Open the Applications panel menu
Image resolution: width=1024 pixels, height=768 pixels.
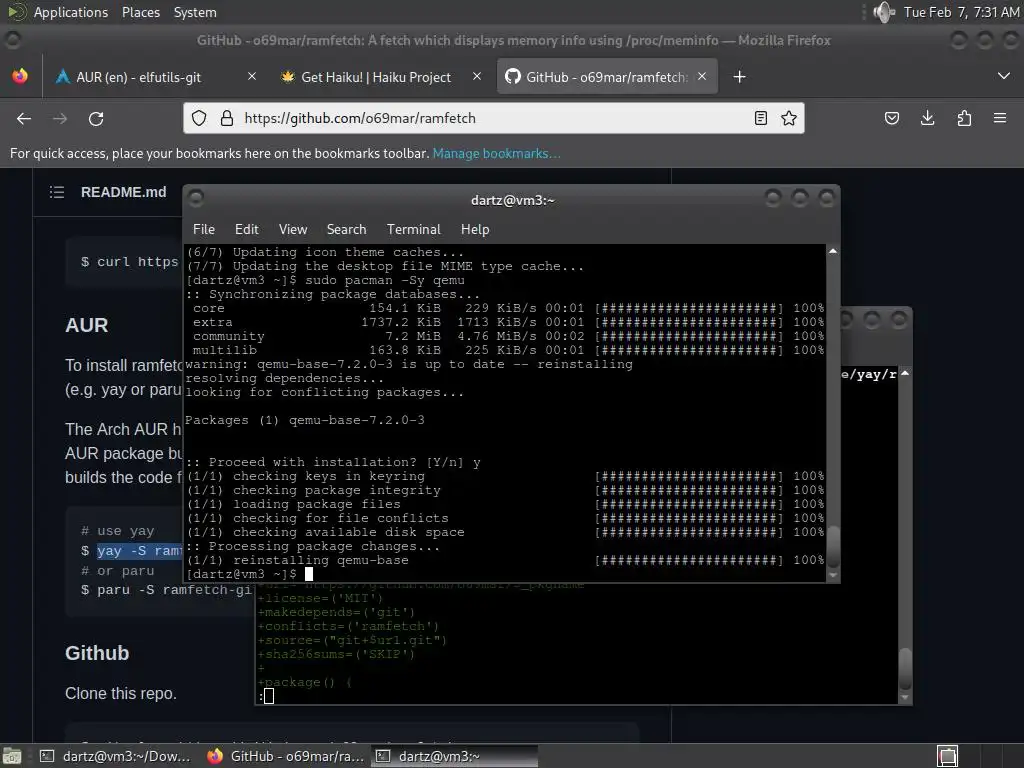pyautogui.click(x=71, y=12)
